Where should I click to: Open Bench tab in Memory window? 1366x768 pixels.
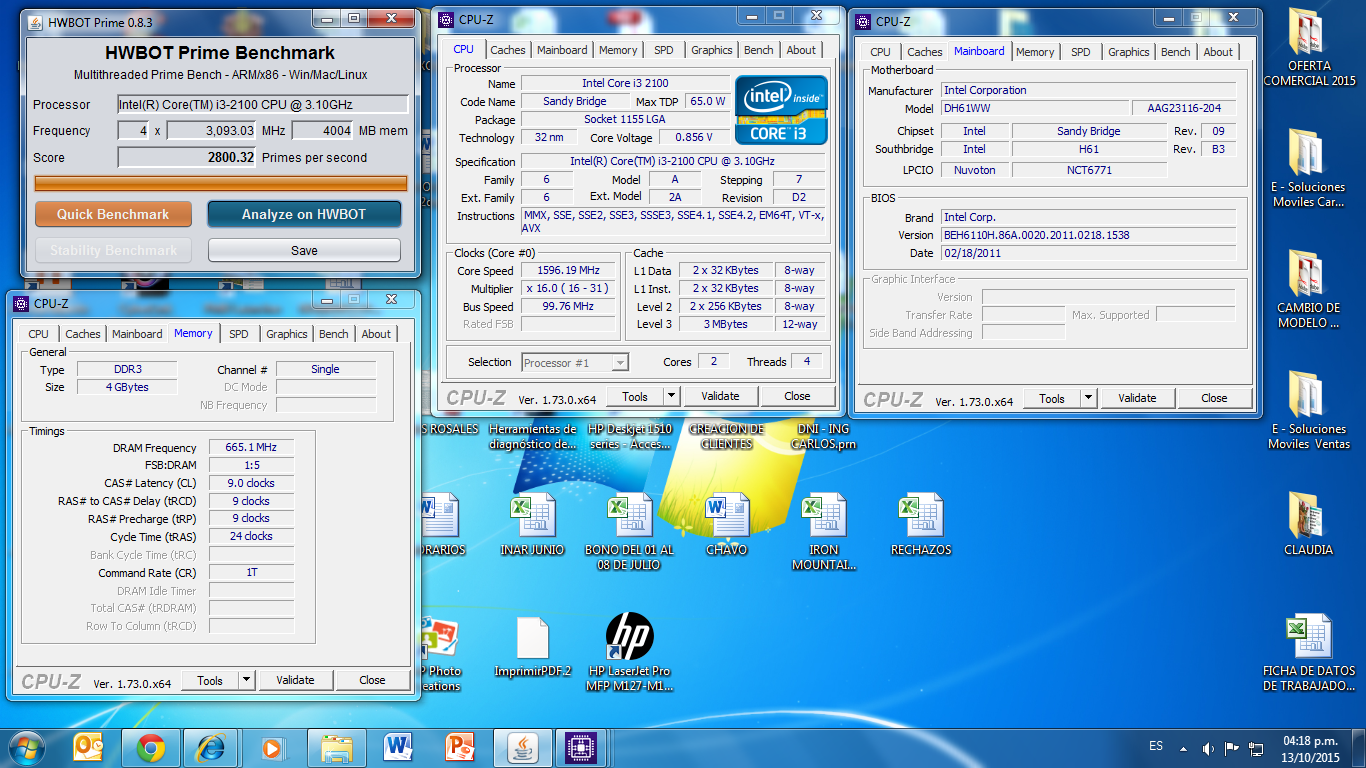point(334,334)
